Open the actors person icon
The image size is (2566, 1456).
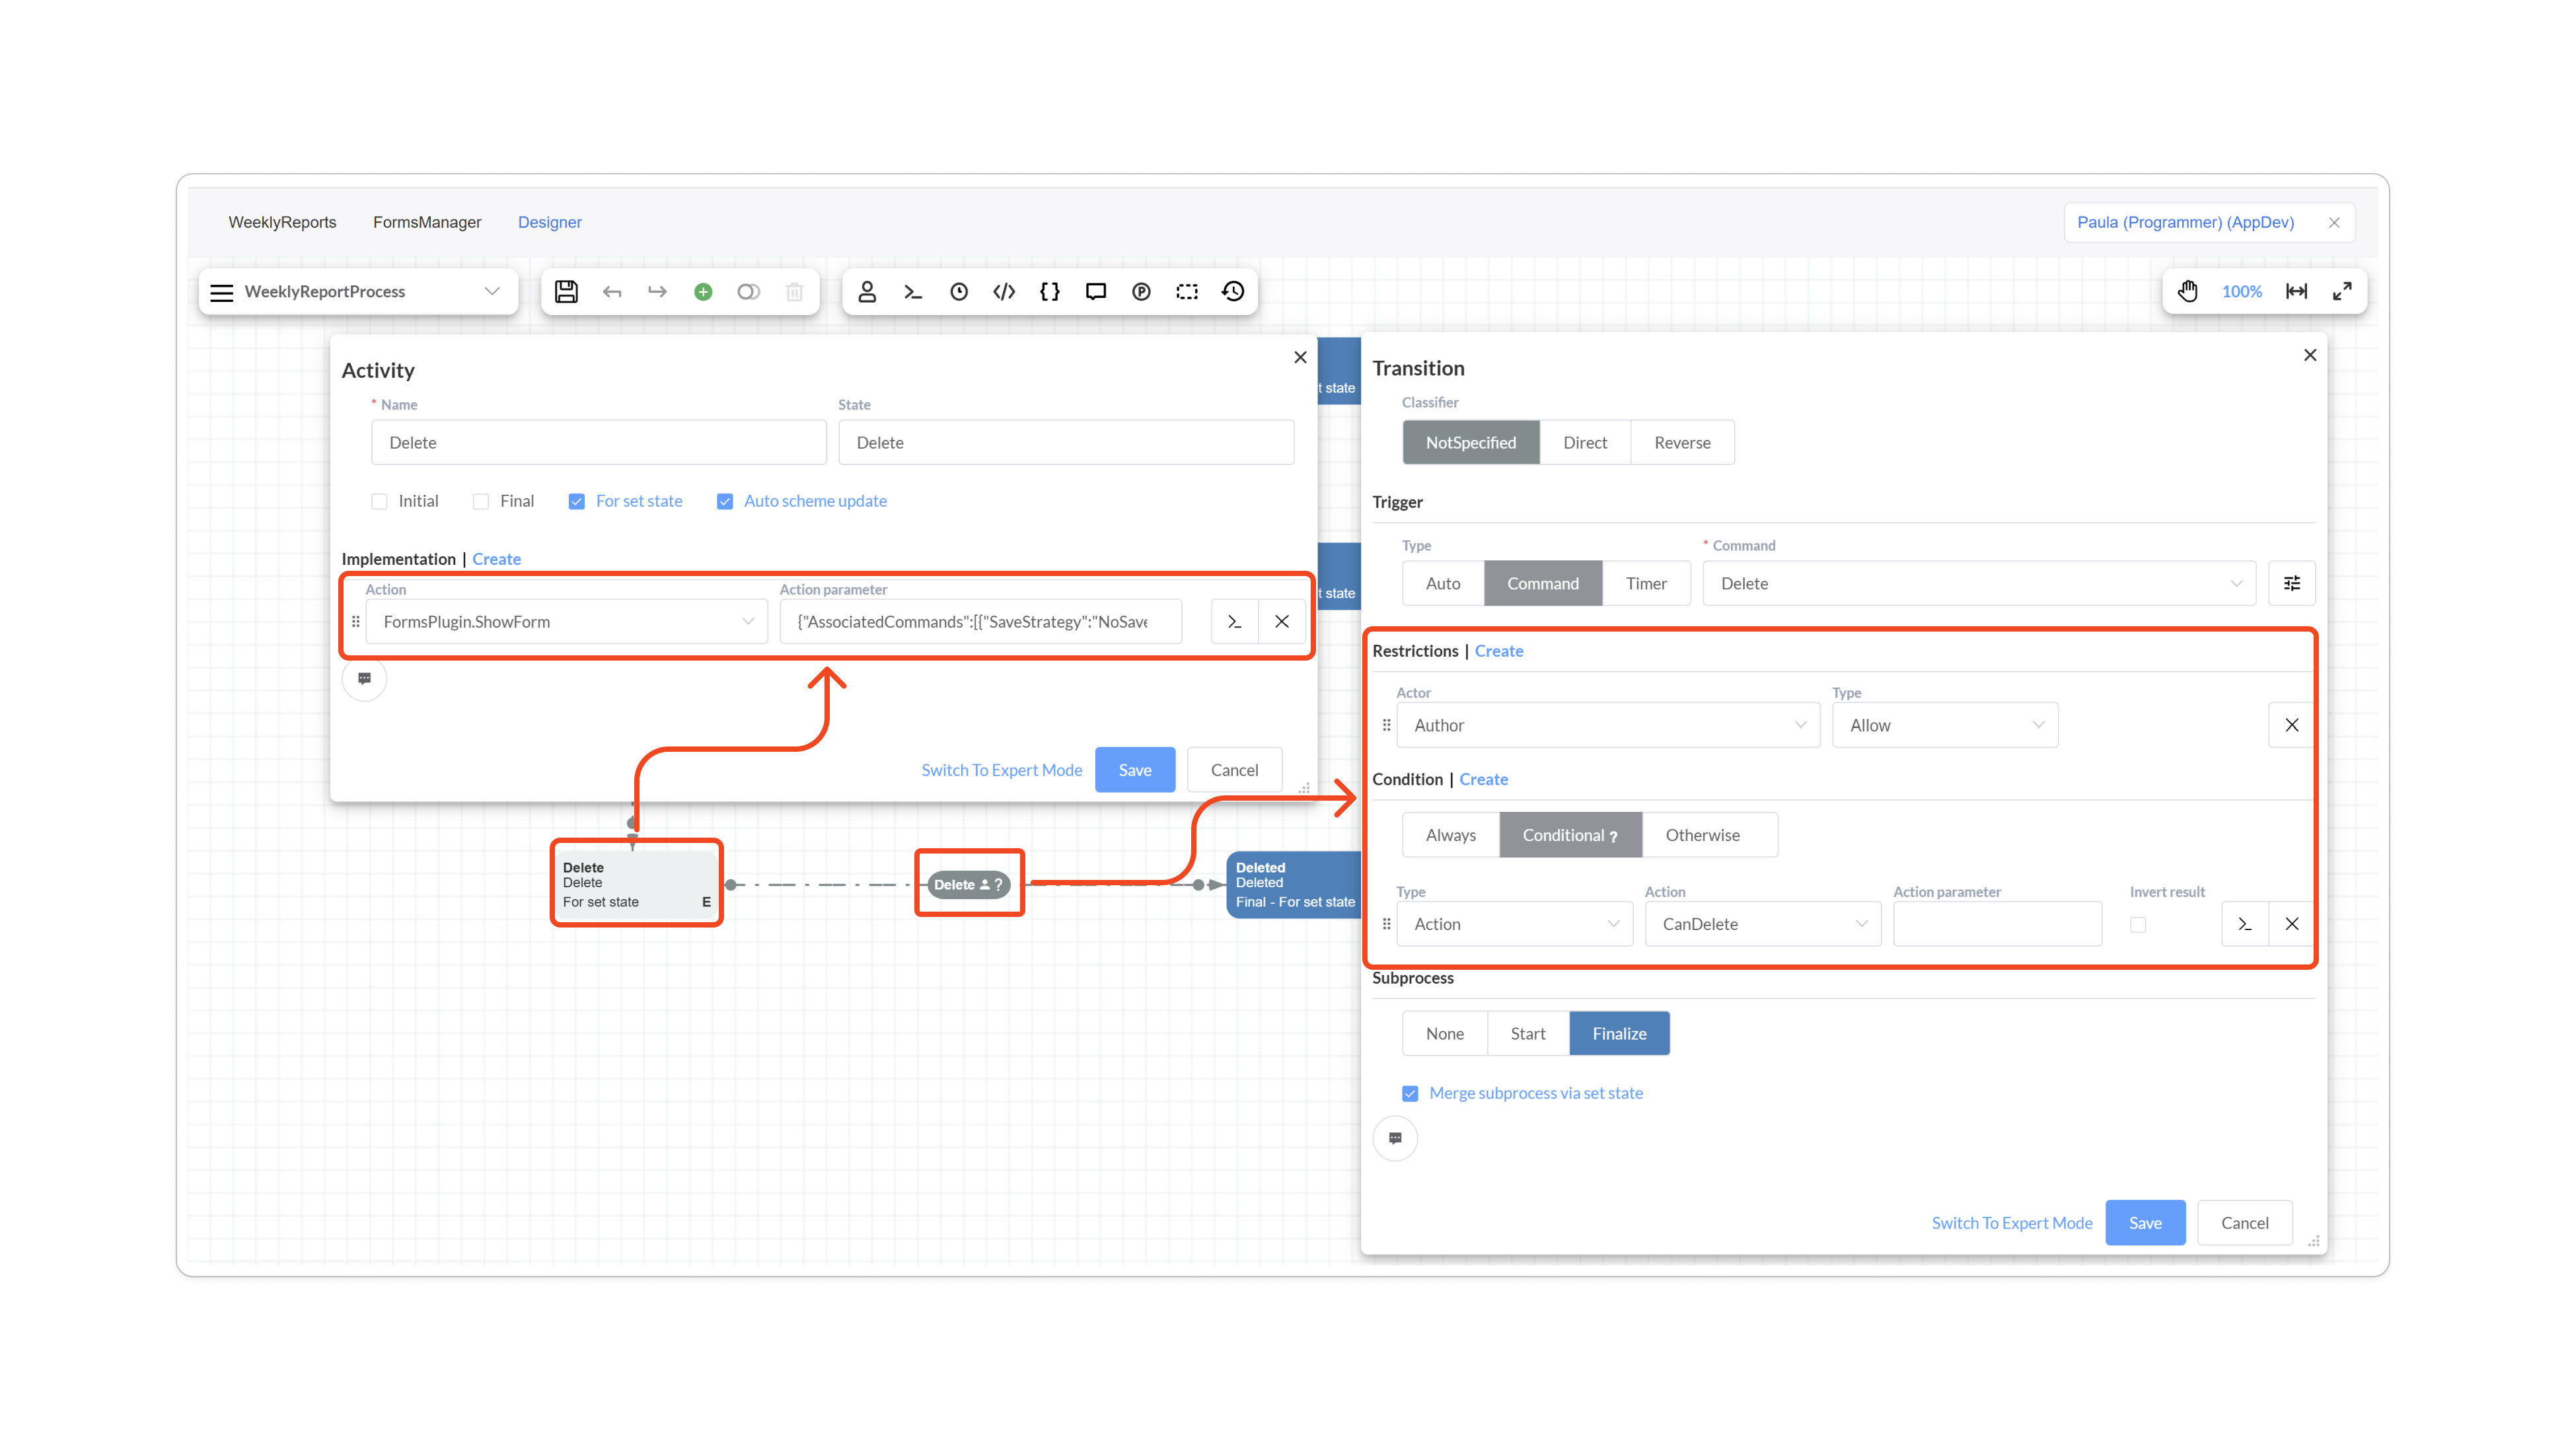[x=867, y=291]
